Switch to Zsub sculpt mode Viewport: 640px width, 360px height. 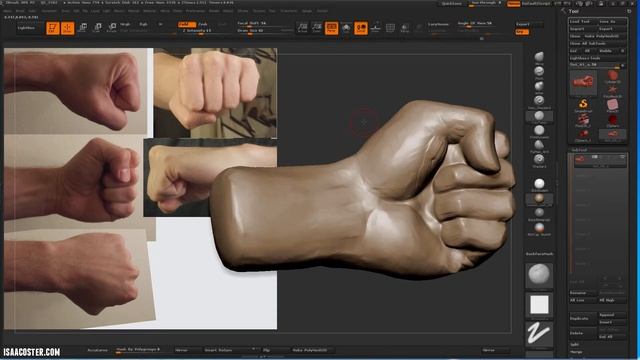tap(203, 24)
